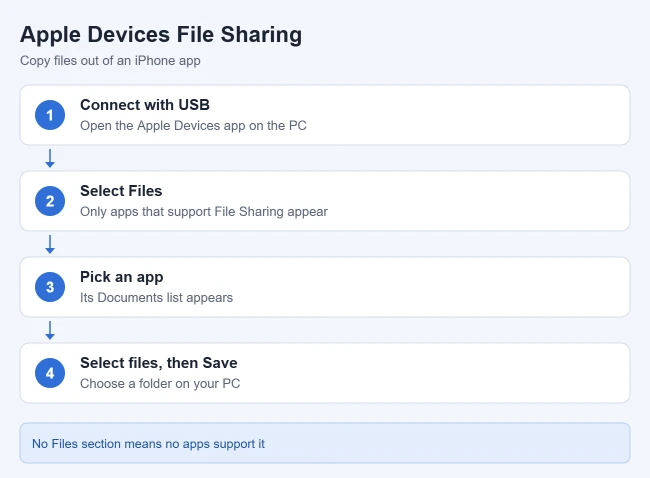Image resolution: width=650 pixels, height=478 pixels.
Task: Click the 'Apple Devices File Sharing' heading
Action: click(x=161, y=35)
